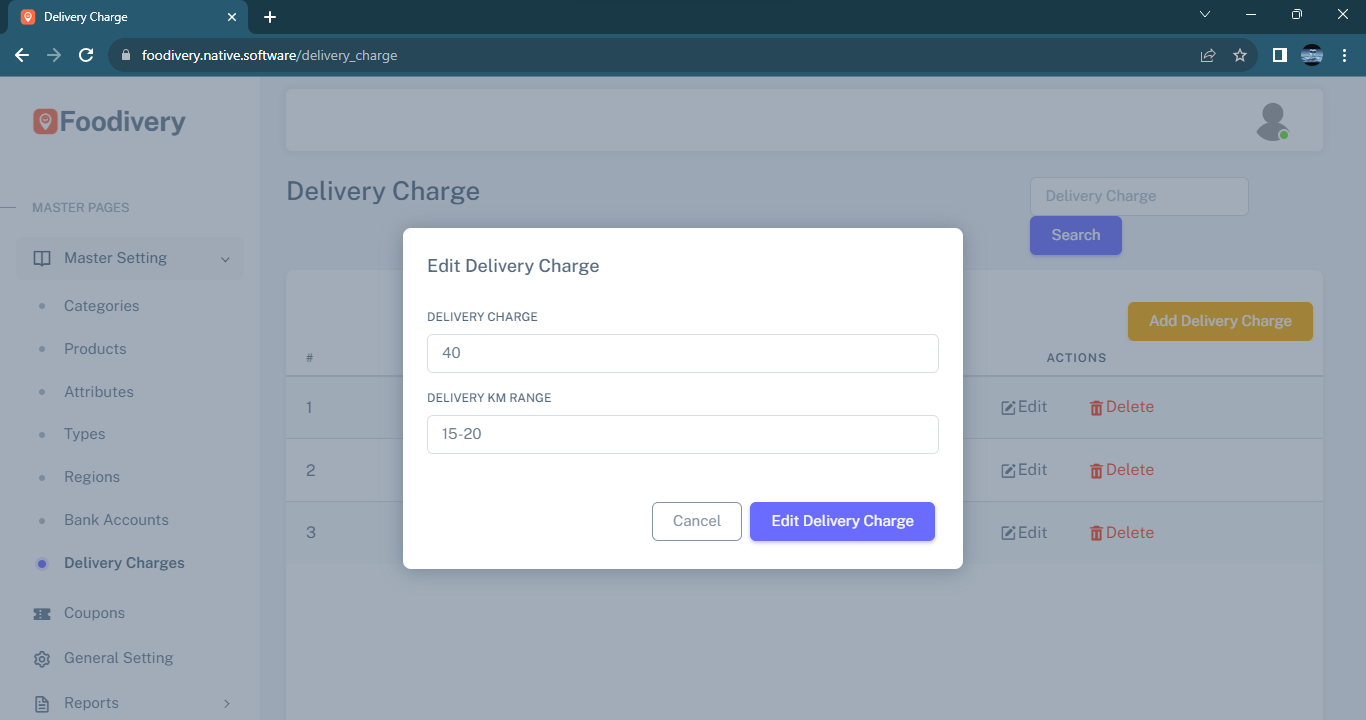Focus the Delivery Charge amount field
The width and height of the screenshot is (1366, 720).
click(x=683, y=353)
